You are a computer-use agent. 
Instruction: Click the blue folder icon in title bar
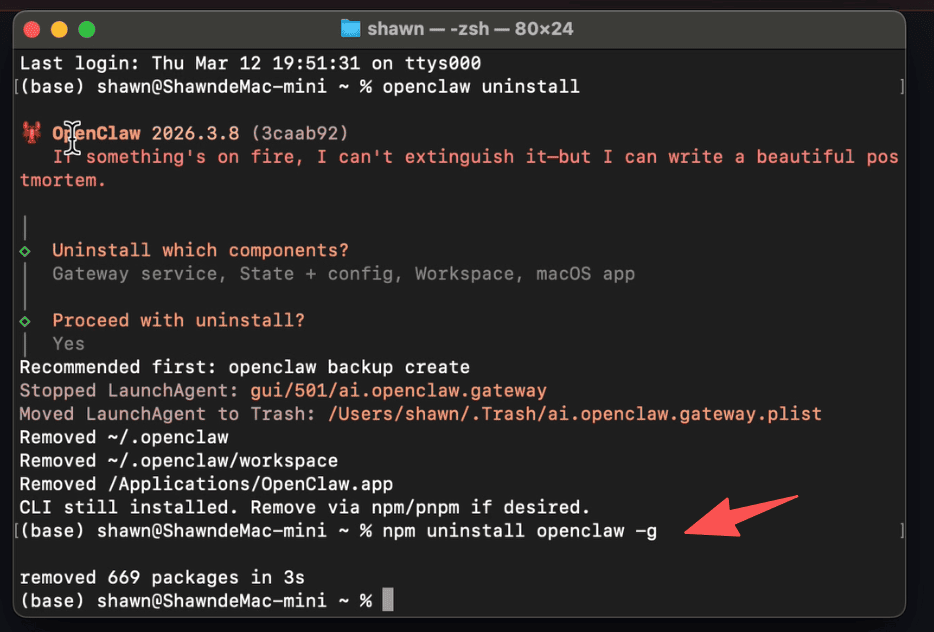[x=350, y=28]
